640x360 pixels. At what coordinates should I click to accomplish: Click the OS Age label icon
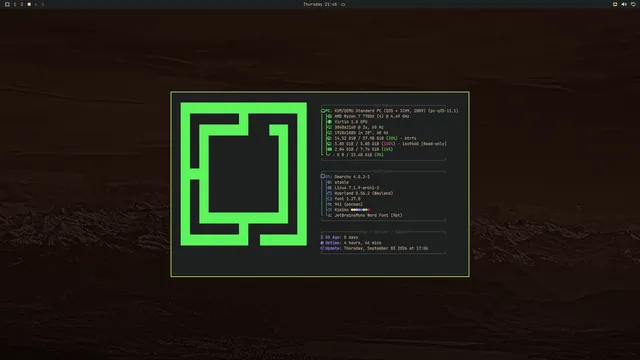click(x=322, y=237)
